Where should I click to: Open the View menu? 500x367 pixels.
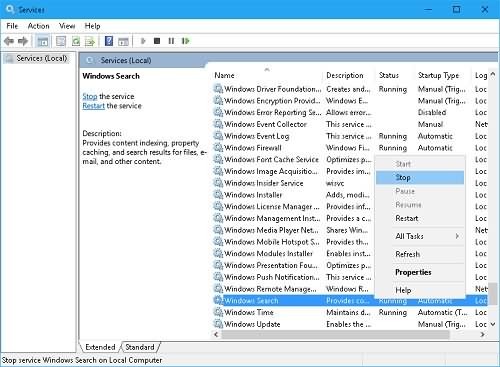click(67, 26)
